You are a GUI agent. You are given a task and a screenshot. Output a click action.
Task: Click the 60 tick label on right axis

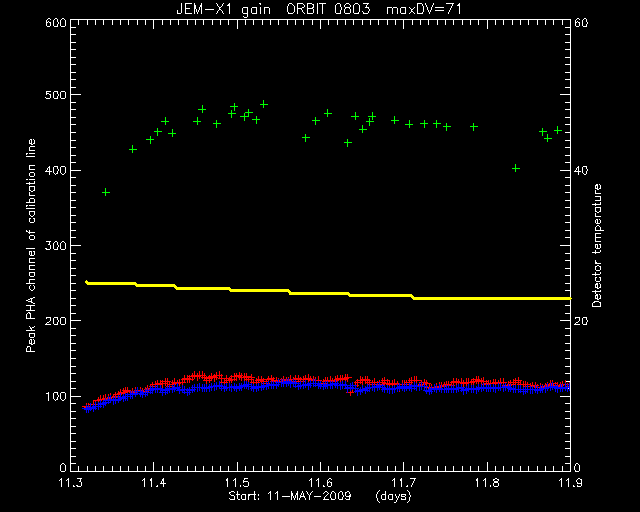[x=581, y=22]
